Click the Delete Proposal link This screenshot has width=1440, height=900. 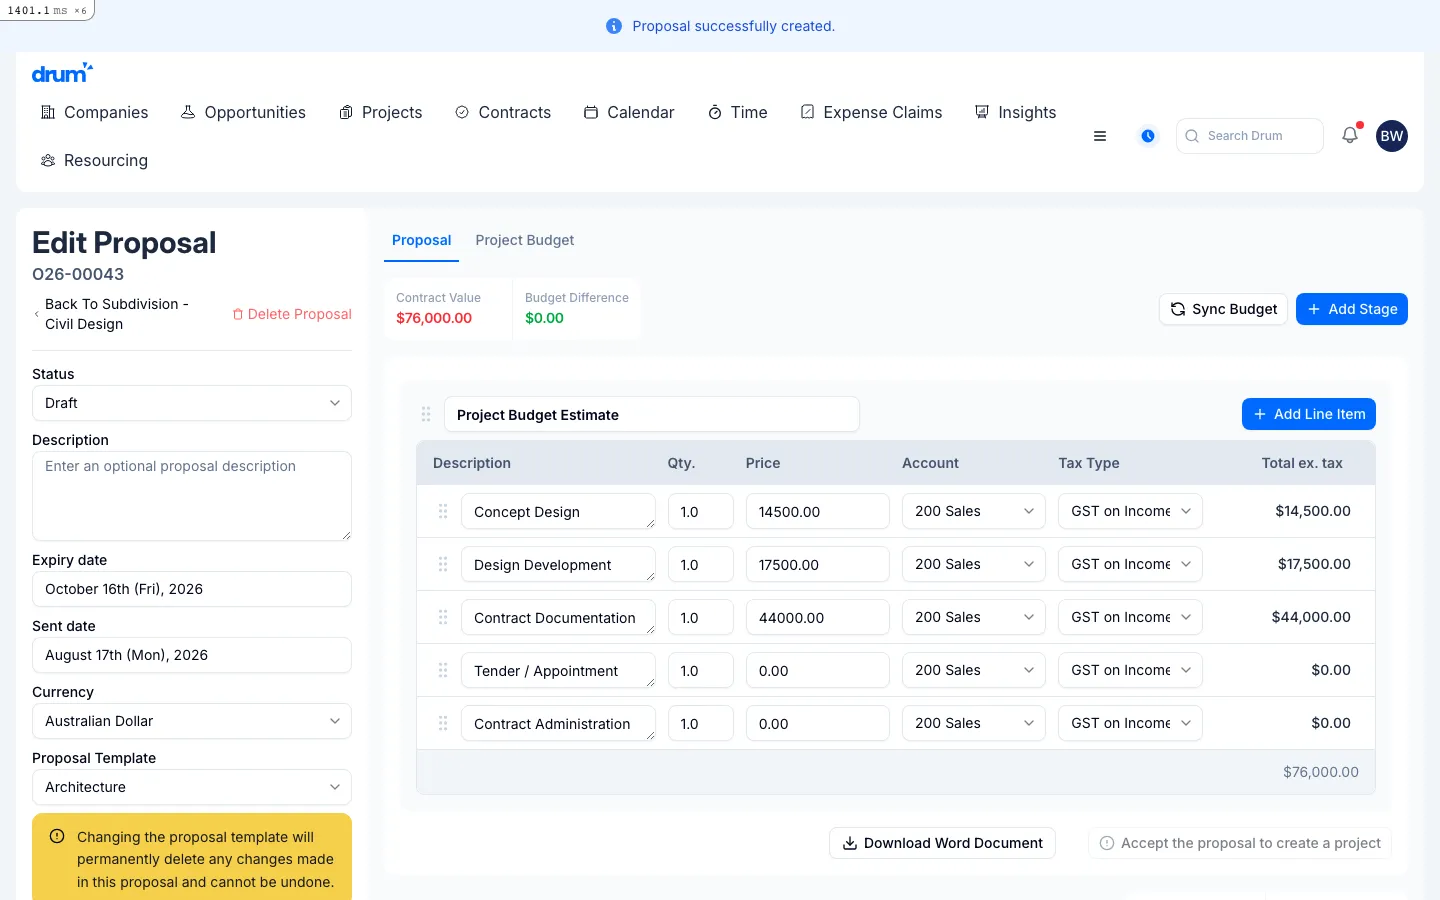(292, 314)
